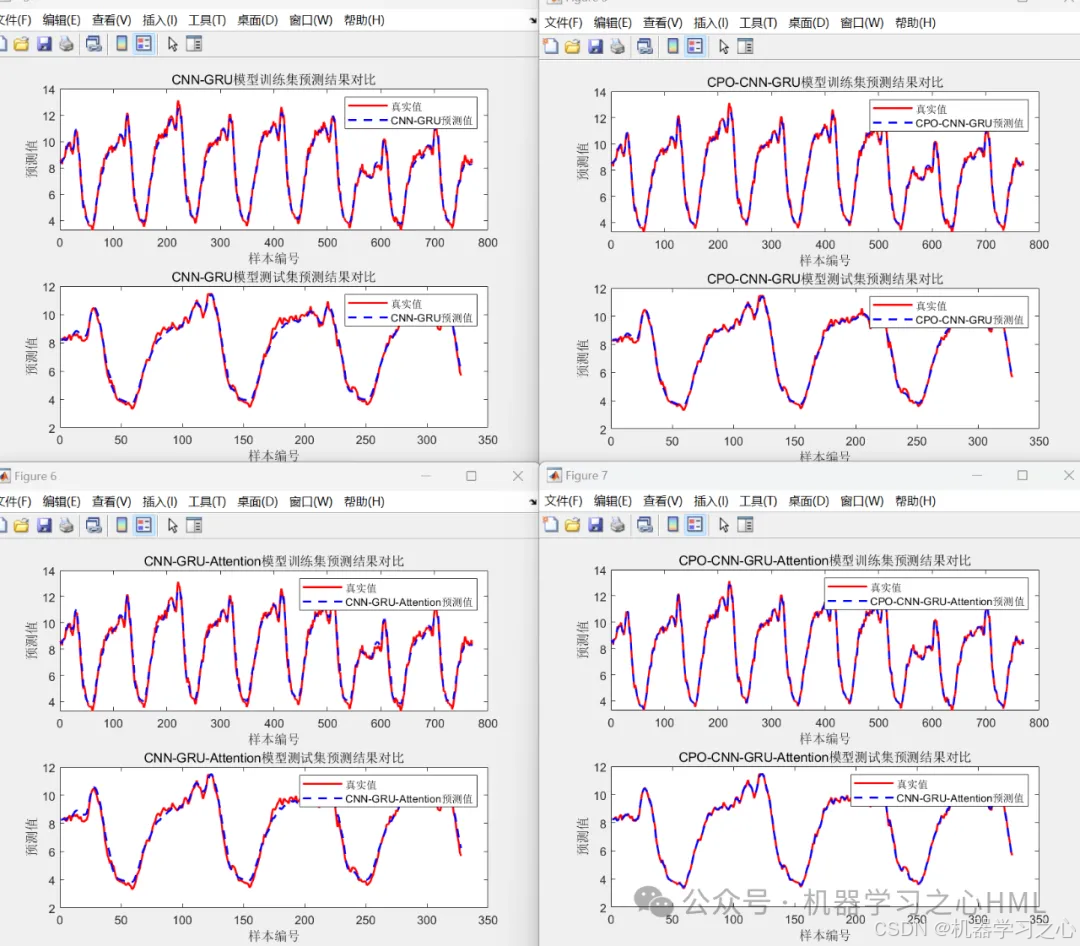Click the open folder icon in the CNN-GRU模型 window
The image size is (1080, 946).
(21, 44)
